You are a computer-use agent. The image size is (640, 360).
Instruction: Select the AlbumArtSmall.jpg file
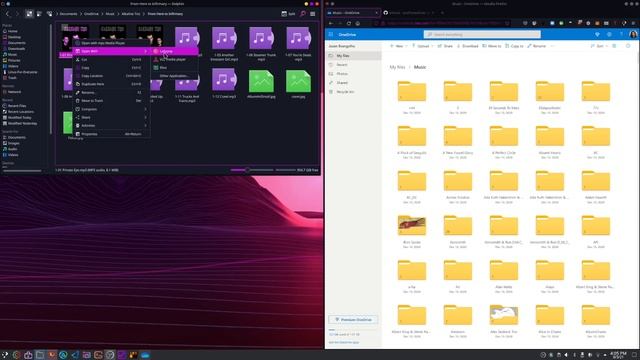(x=261, y=84)
